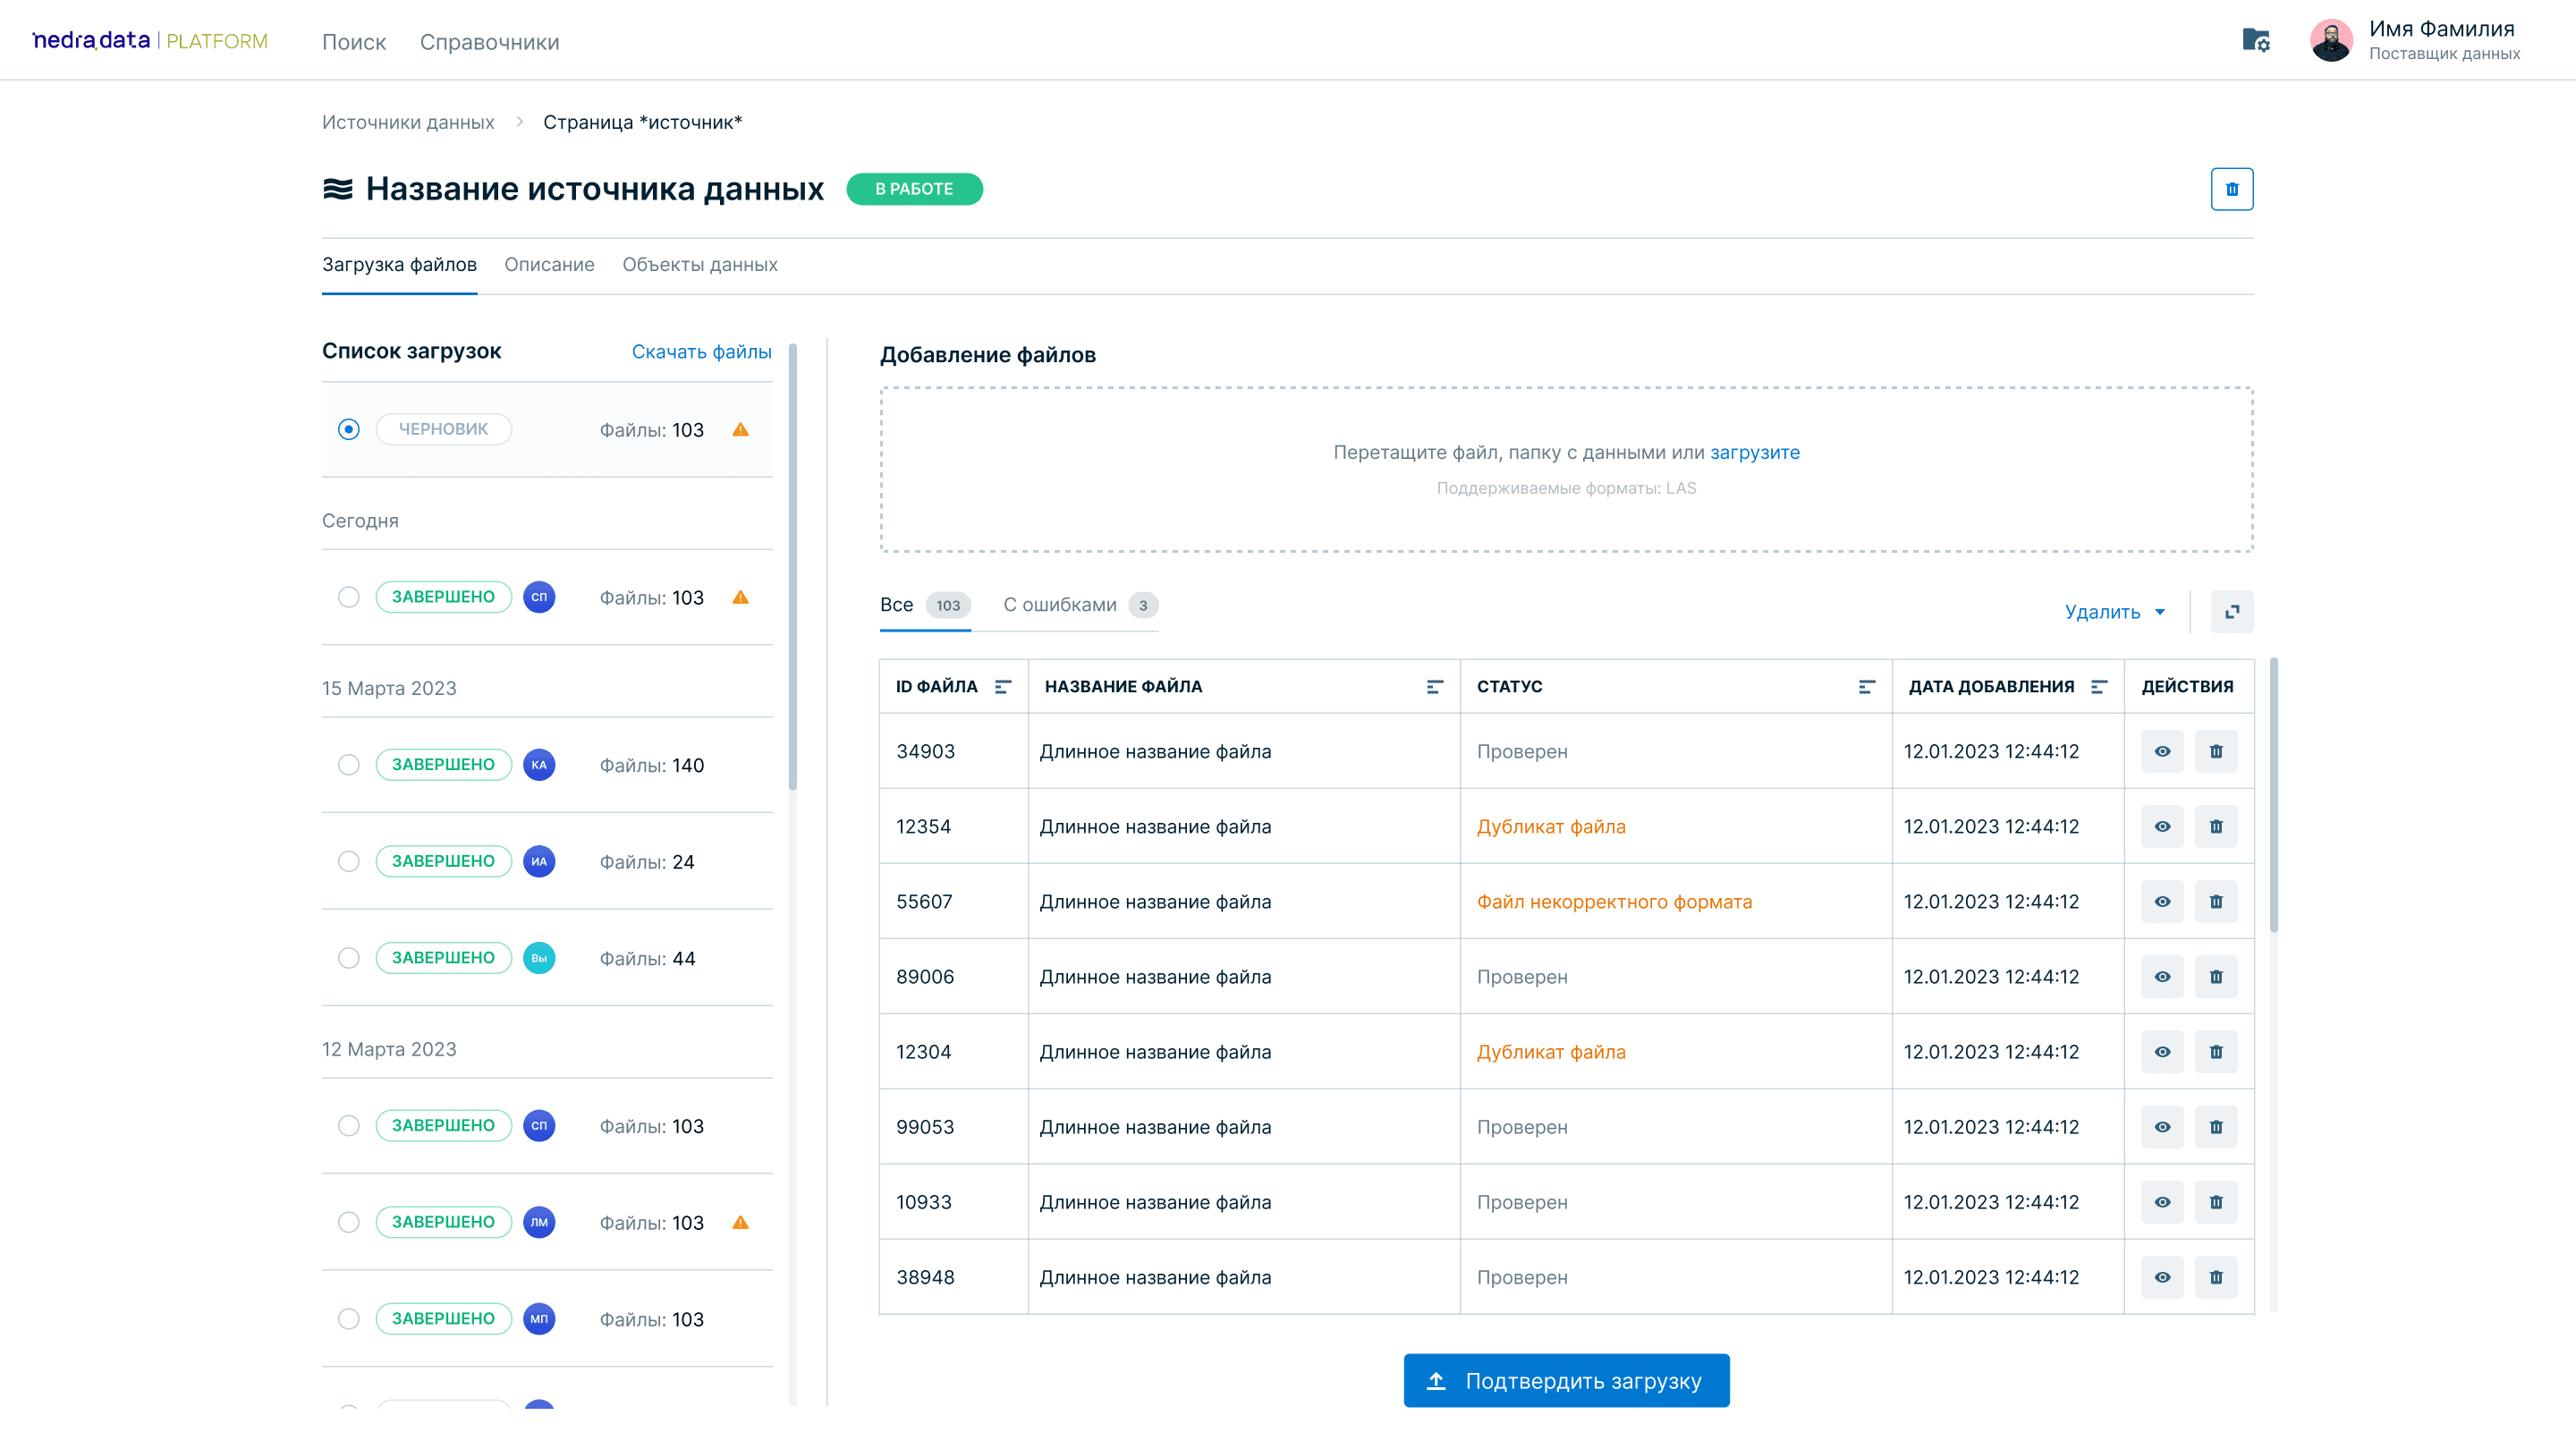Select the ЧЕРНОВИК upload radio button
The image size is (2576, 1449).
pyautogui.click(x=348, y=430)
